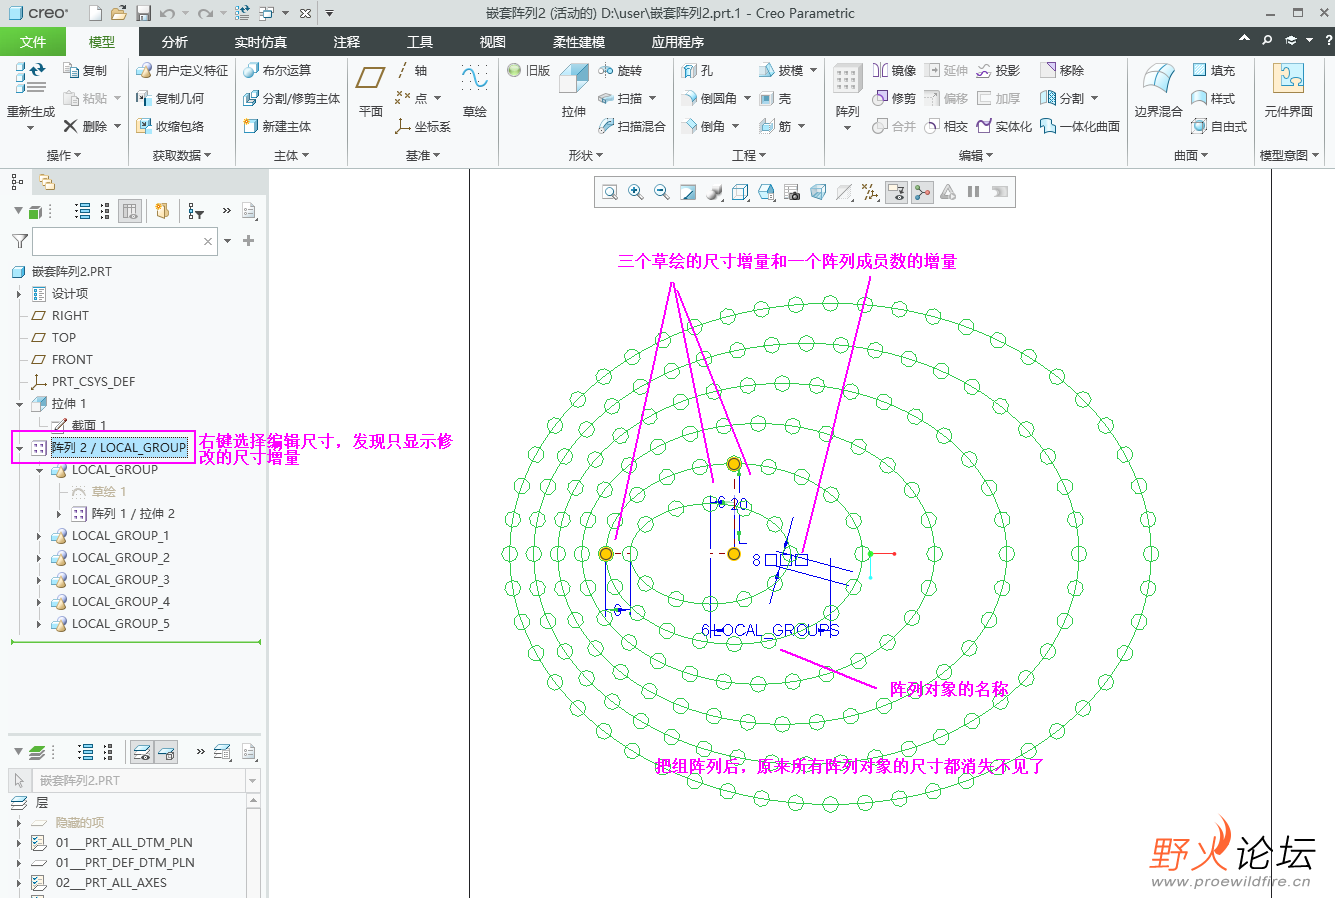Click the 收缩包络 button
The image size is (1335, 898).
click(170, 127)
